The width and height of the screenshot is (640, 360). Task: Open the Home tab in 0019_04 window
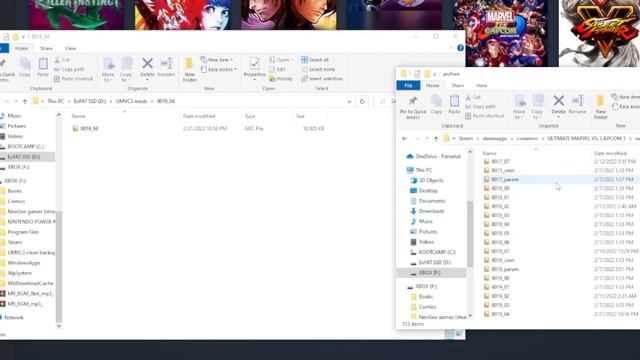21,49
